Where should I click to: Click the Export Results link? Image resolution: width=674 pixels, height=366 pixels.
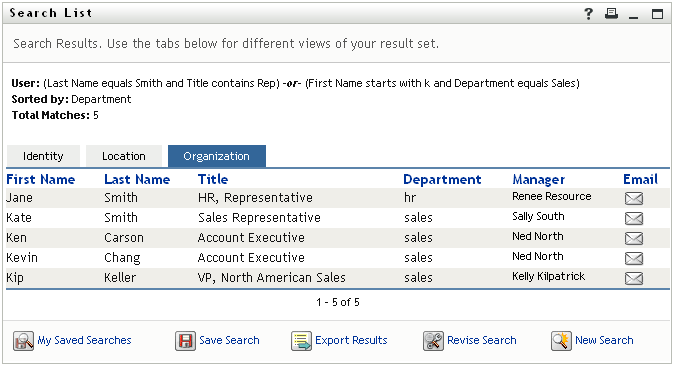[x=351, y=340]
